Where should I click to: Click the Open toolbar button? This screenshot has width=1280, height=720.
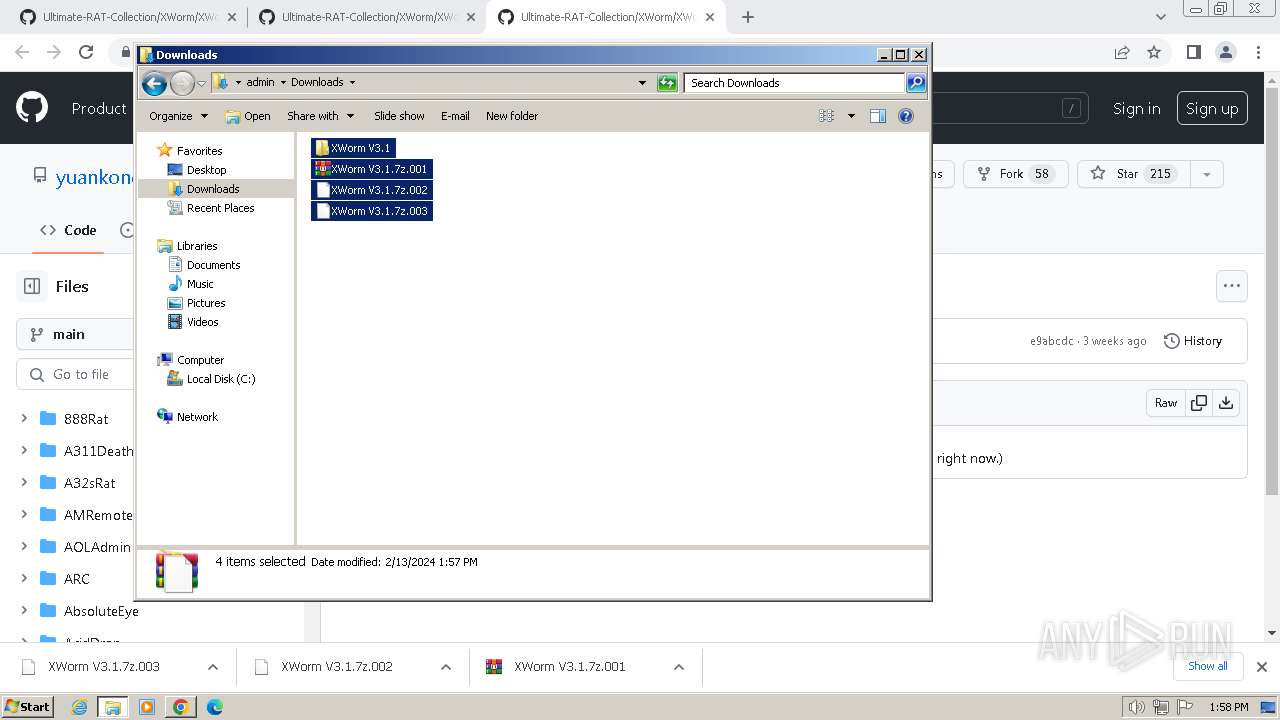coord(248,116)
